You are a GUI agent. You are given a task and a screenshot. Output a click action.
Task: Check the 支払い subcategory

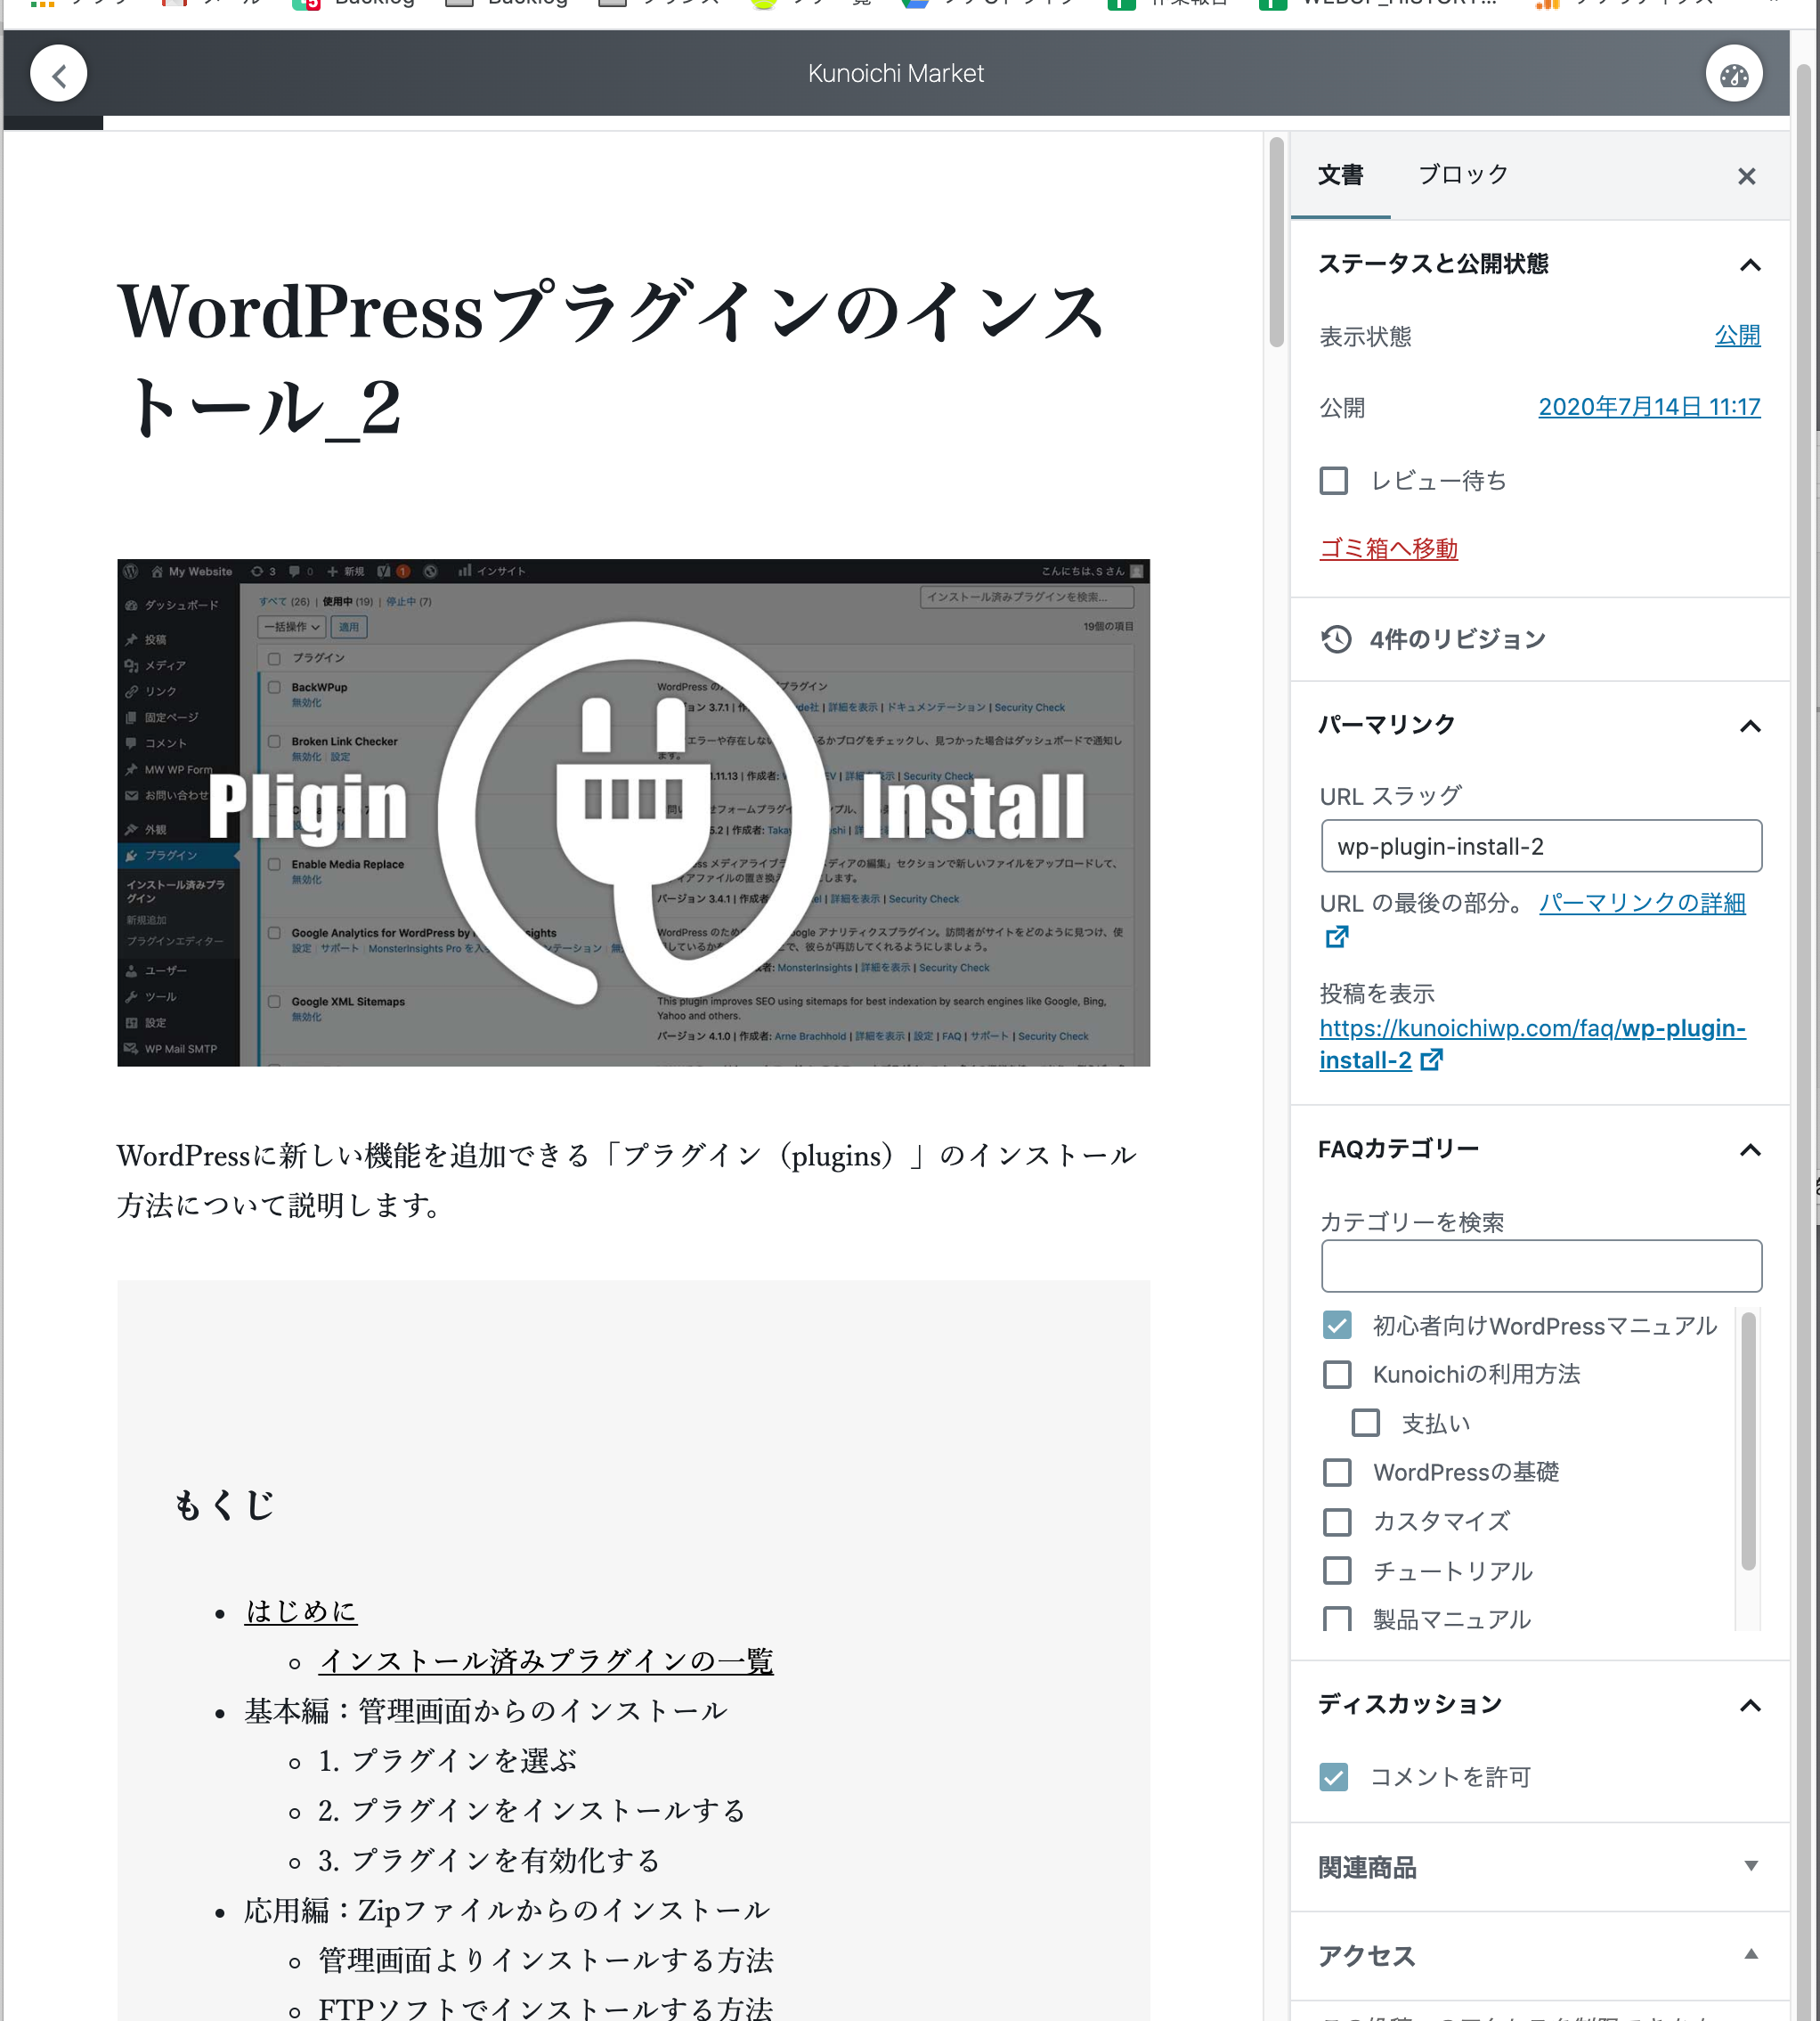click(x=1366, y=1423)
